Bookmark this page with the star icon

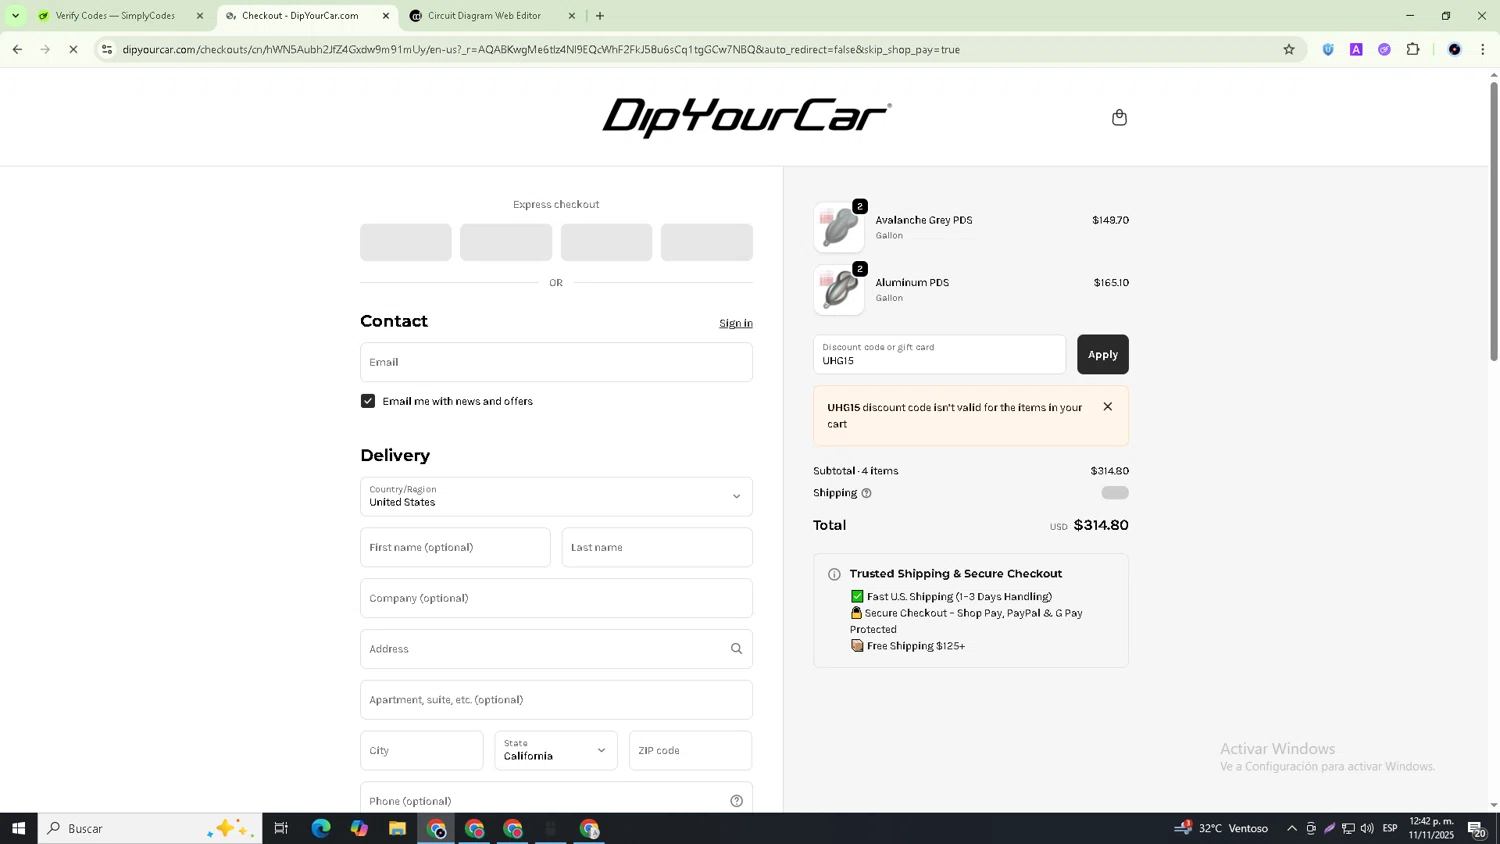pos(1289,49)
